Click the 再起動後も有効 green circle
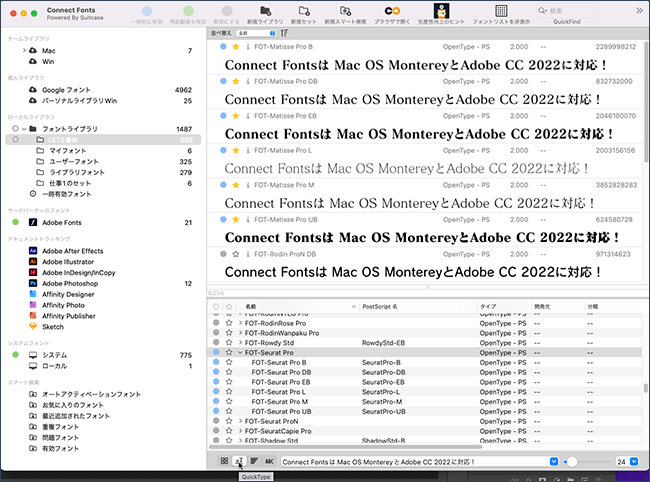 click(188, 11)
